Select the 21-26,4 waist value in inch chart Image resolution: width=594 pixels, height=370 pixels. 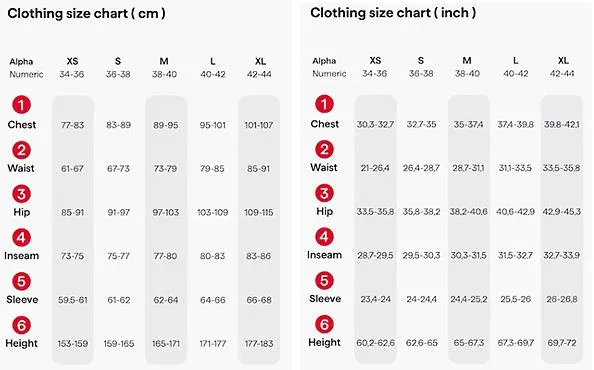375,168
